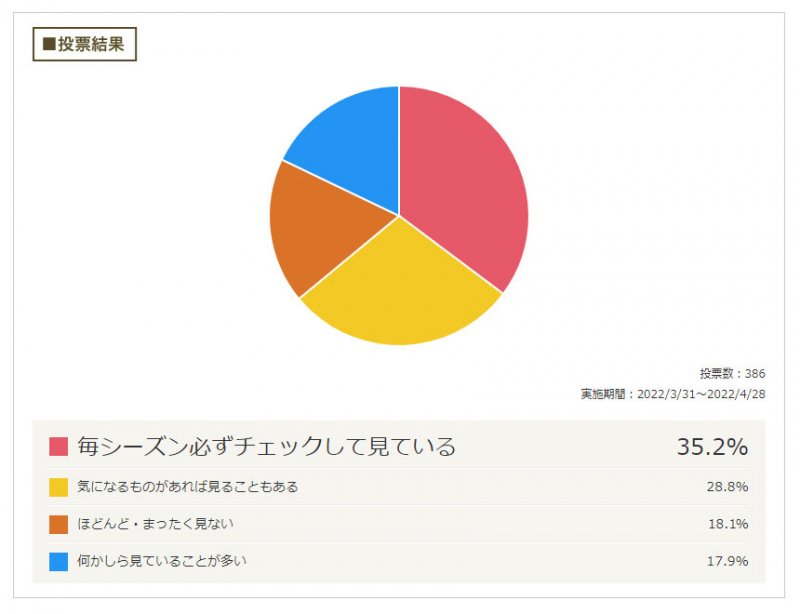Click the 17.9% percentage value
800x614 pixels.
(728, 561)
